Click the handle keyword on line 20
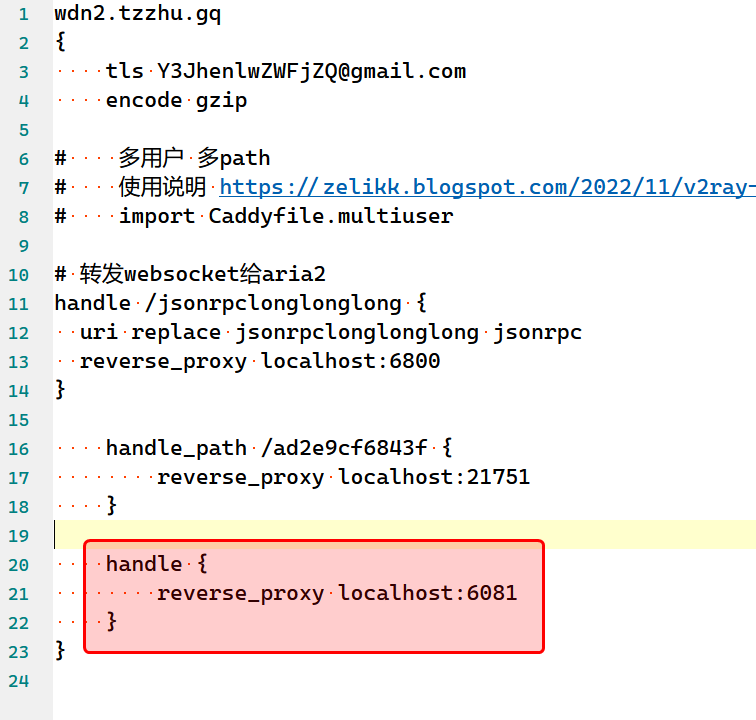This screenshot has width=756, height=720. pyautogui.click(x=144, y=564)
